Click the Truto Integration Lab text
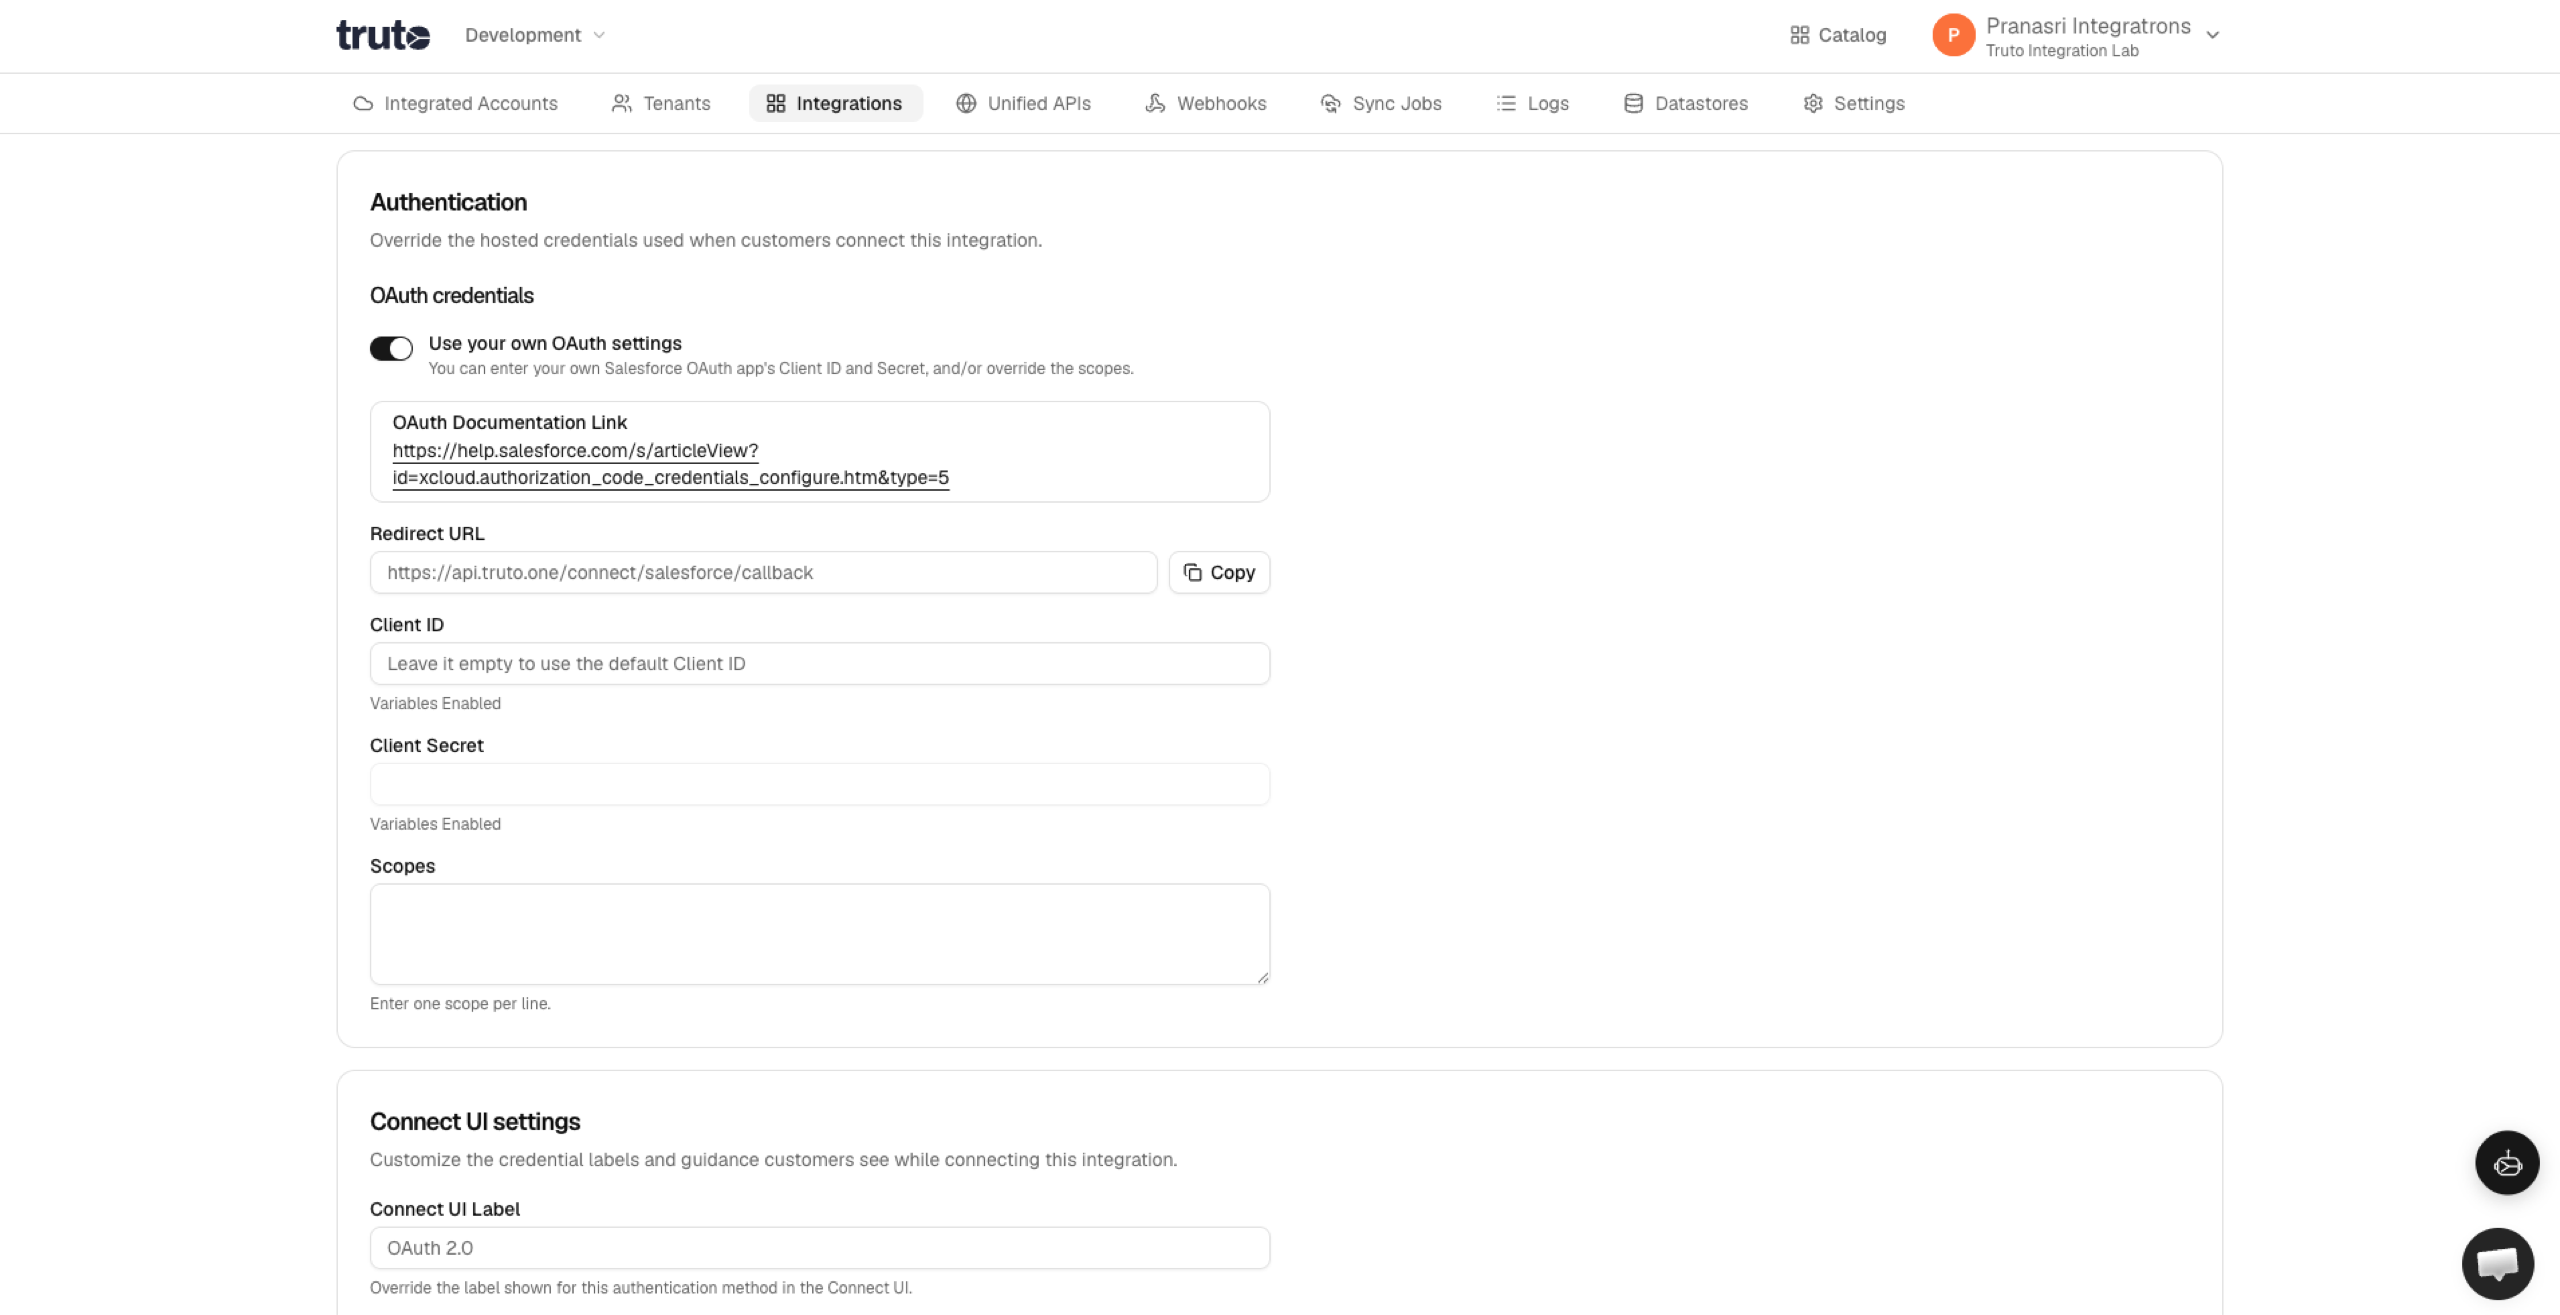This screenshot has width=2560, height=1315. 2062,51
